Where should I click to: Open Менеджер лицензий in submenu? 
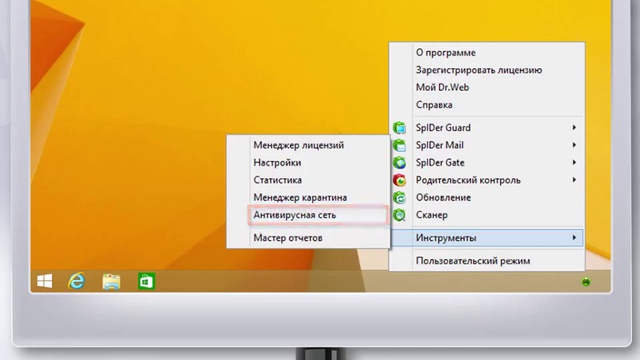[298, 145]
